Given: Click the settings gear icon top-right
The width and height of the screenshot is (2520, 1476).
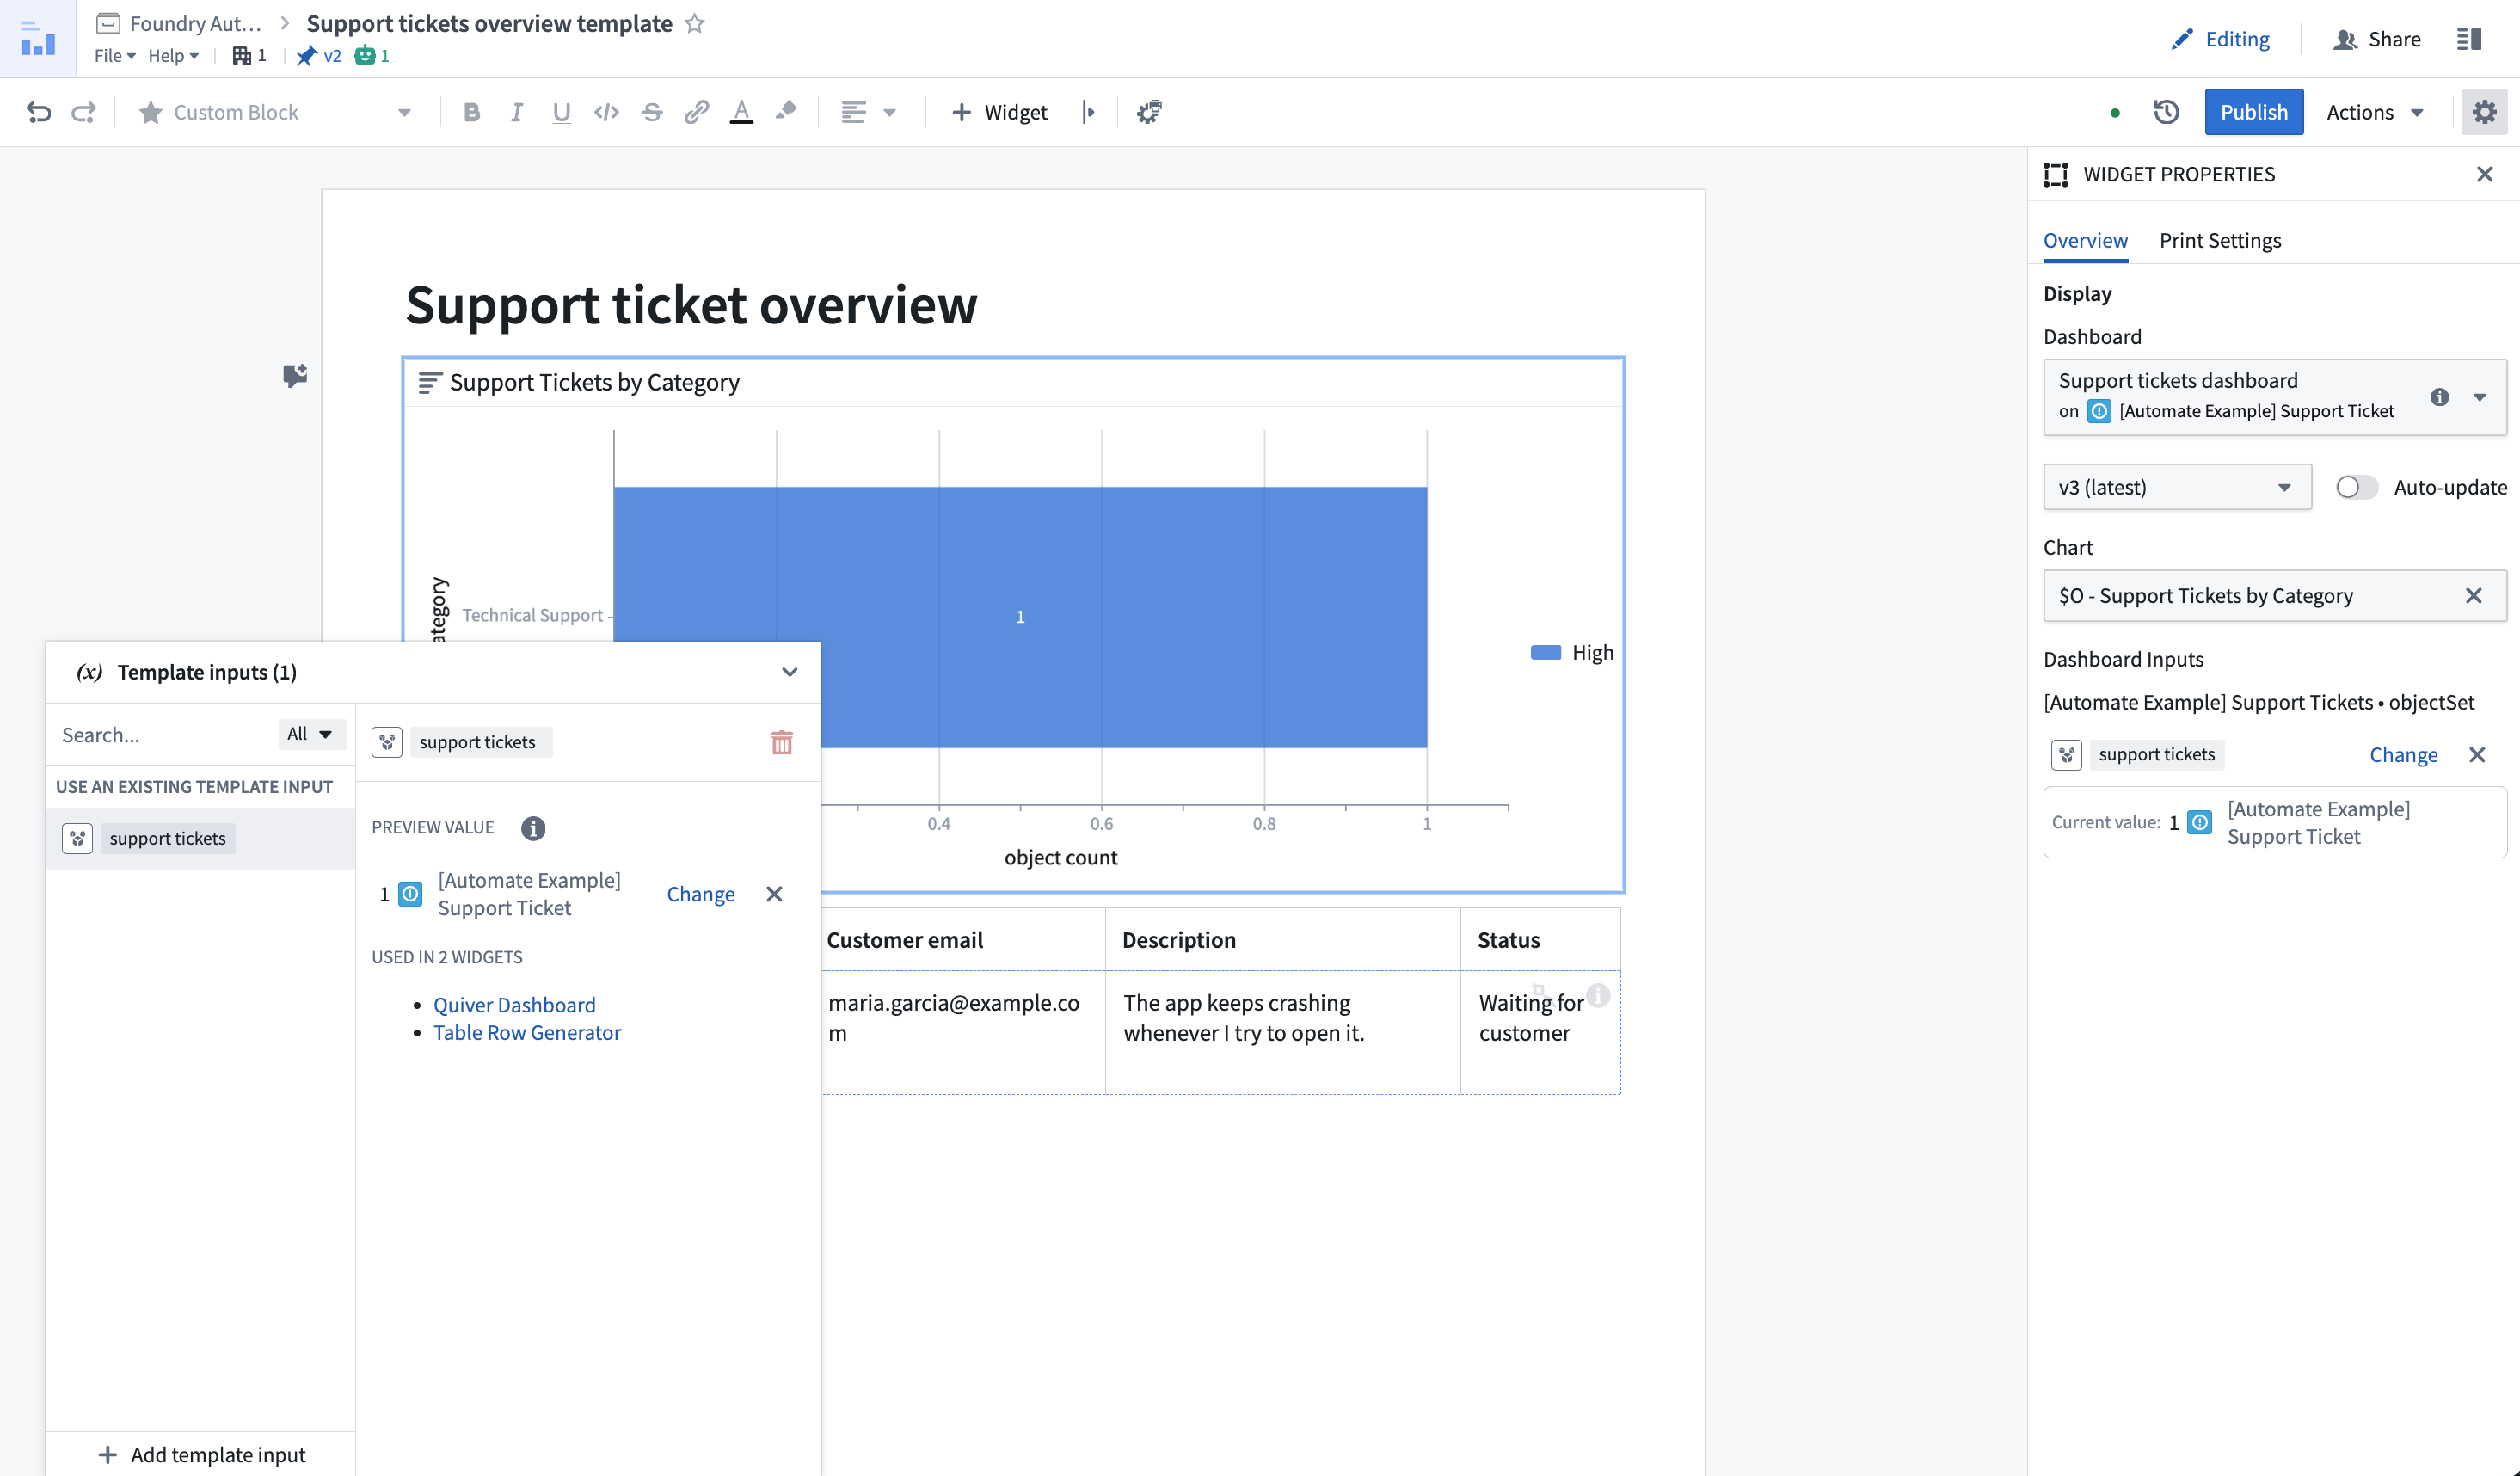Looking at the screenshot, I should tap(2485, 113).
